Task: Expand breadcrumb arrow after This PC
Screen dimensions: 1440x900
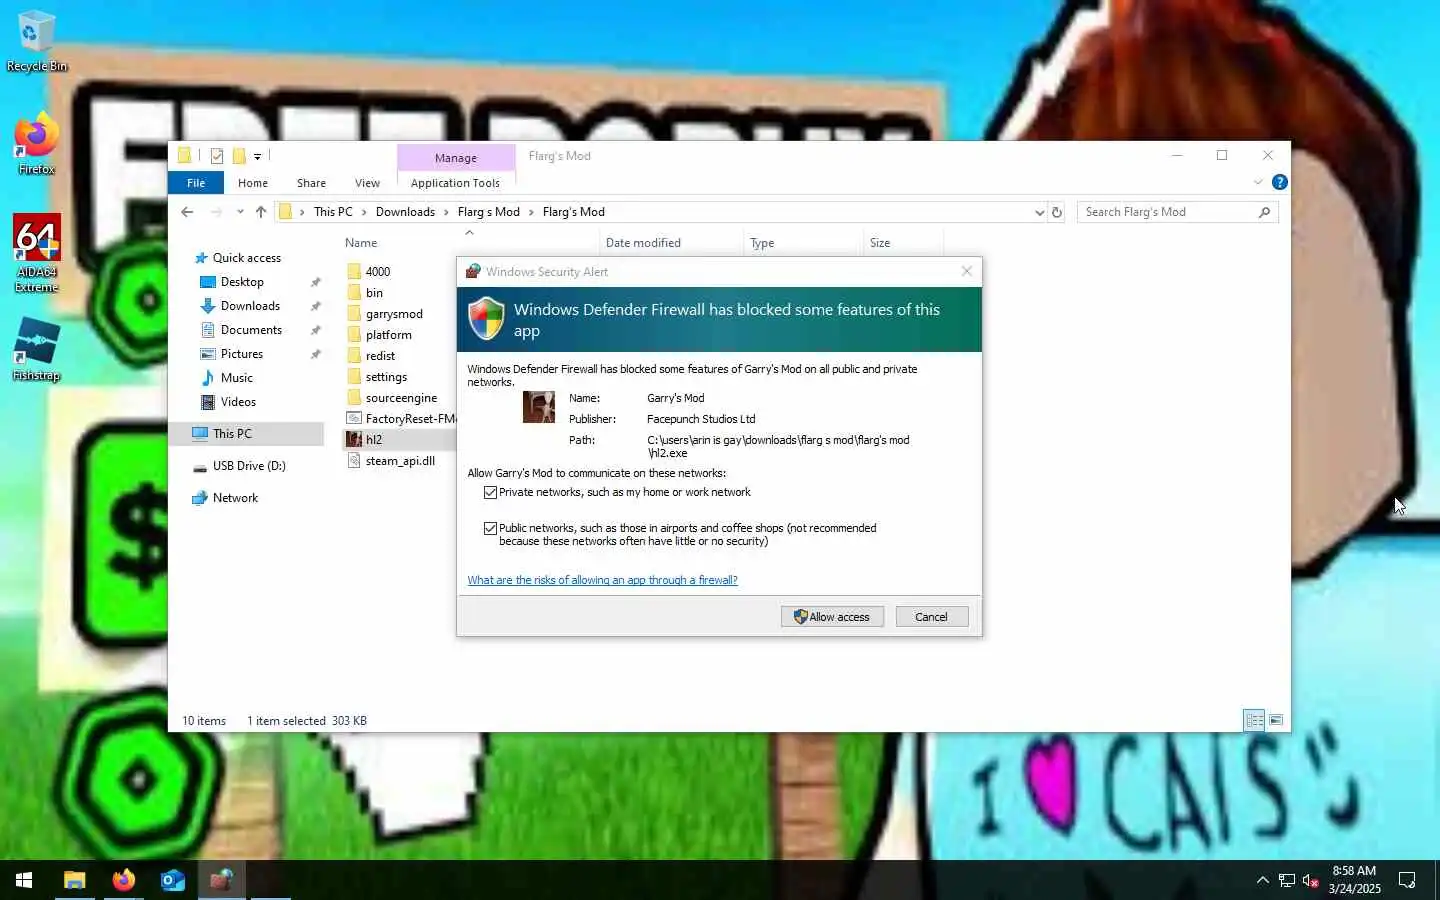Action: [x=364, y=212]
